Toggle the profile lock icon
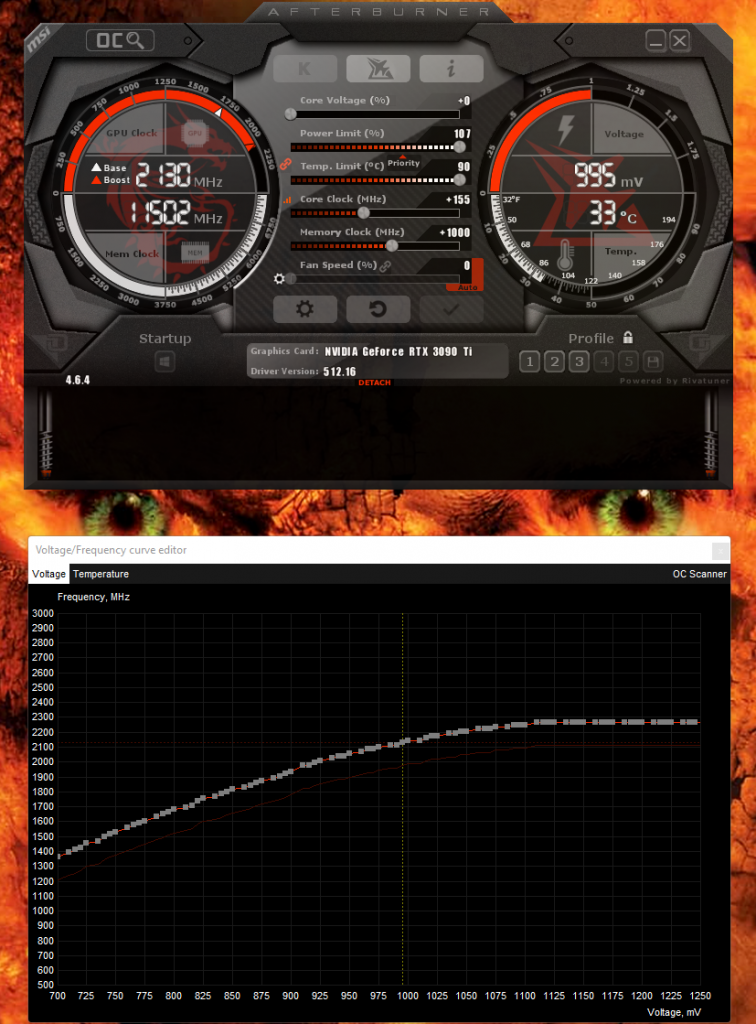Screen dimensions: 756x1024 pos(628,337)
